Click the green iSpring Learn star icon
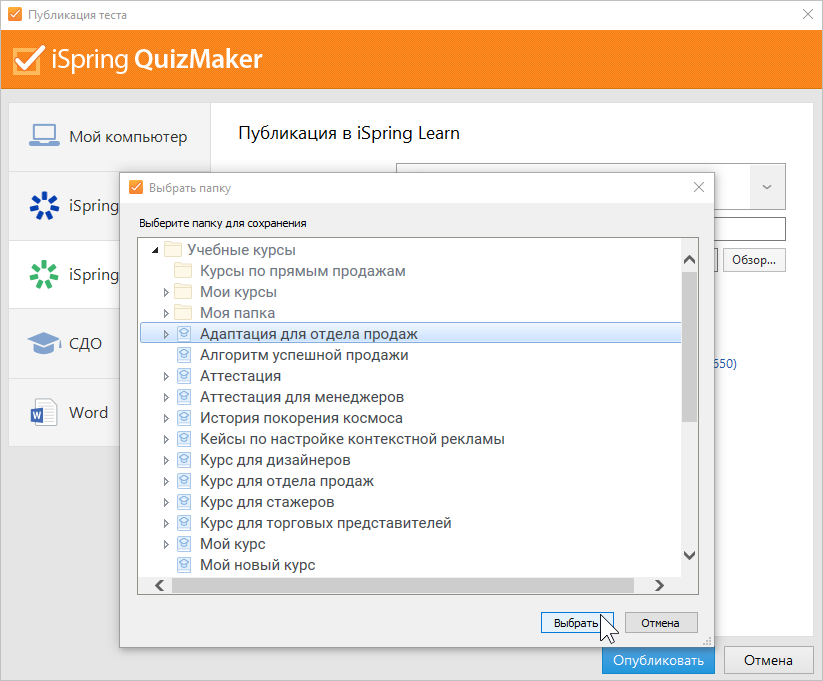Screen dimensions: 823x681 44,274
